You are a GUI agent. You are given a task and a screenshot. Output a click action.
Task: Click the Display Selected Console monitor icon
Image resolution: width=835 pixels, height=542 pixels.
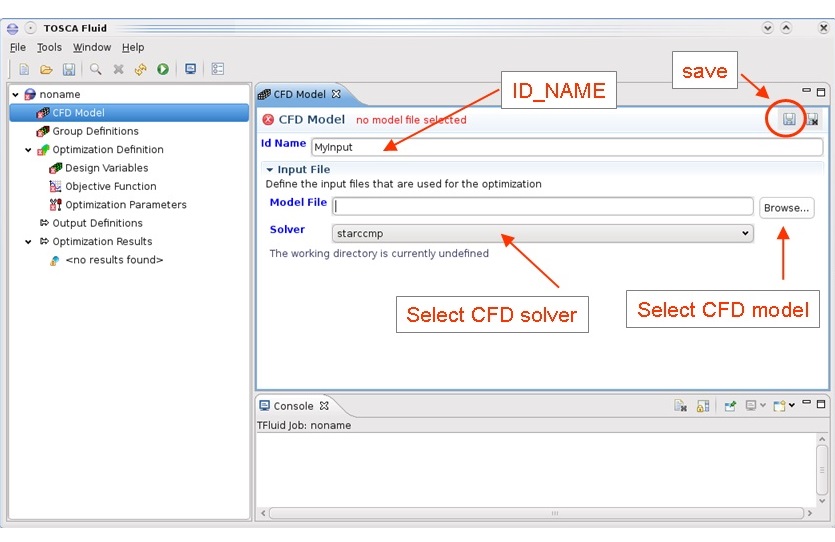pos(751,406)
